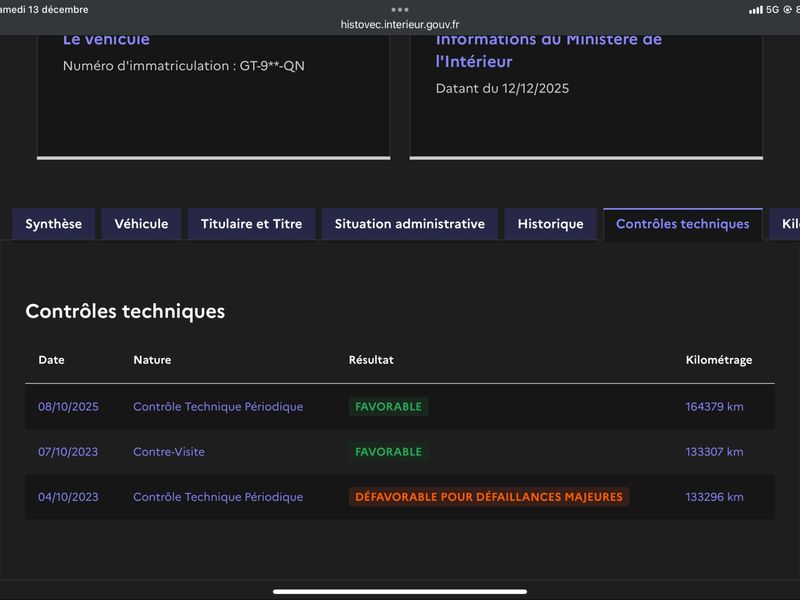Image resolution: width=800 pixels, height=600 pixels.
Task: Click the Contre-Visite nature entry
Action: click(x=169, y=452)
